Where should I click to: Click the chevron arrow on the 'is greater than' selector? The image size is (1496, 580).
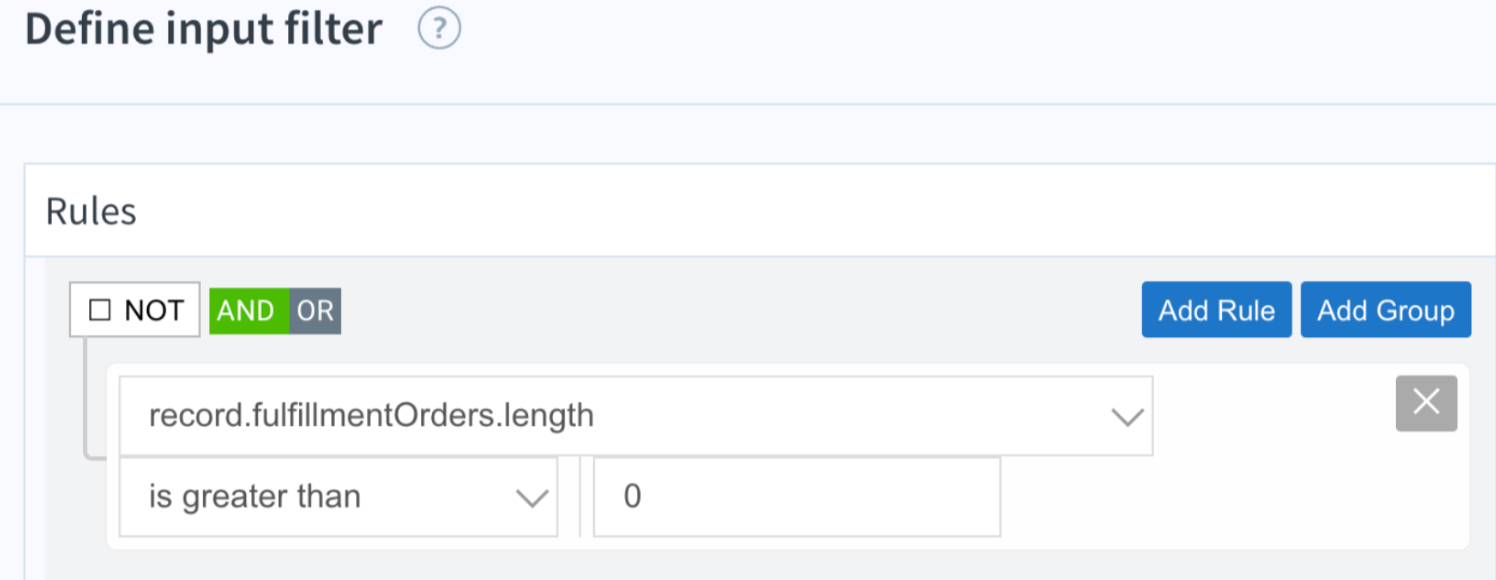531,498
